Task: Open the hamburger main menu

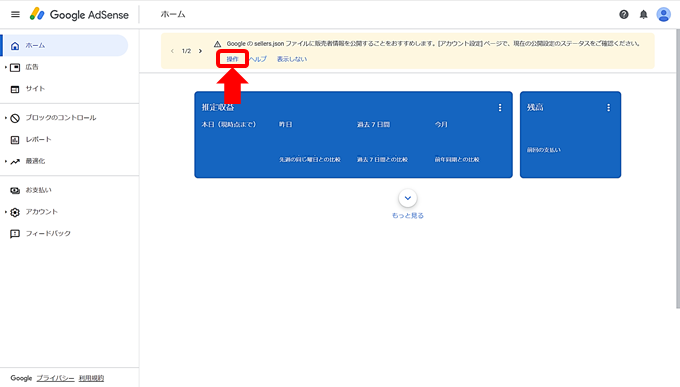Action: coord(15,14)
